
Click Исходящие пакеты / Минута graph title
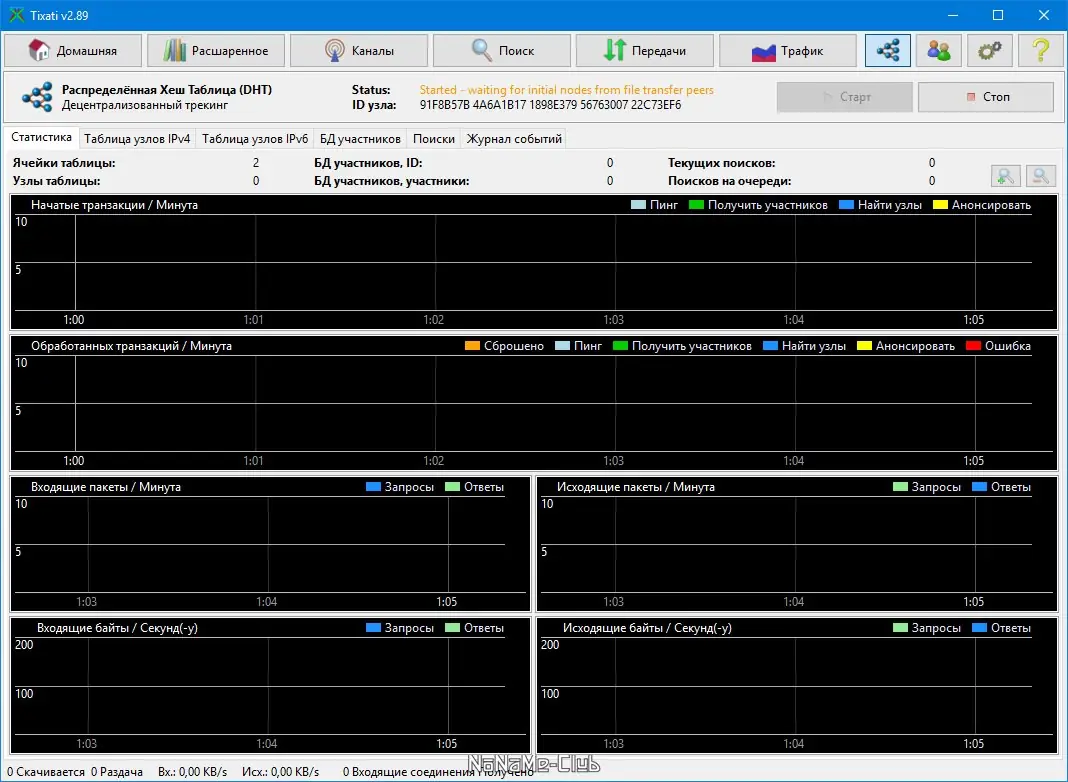(635, 487)
